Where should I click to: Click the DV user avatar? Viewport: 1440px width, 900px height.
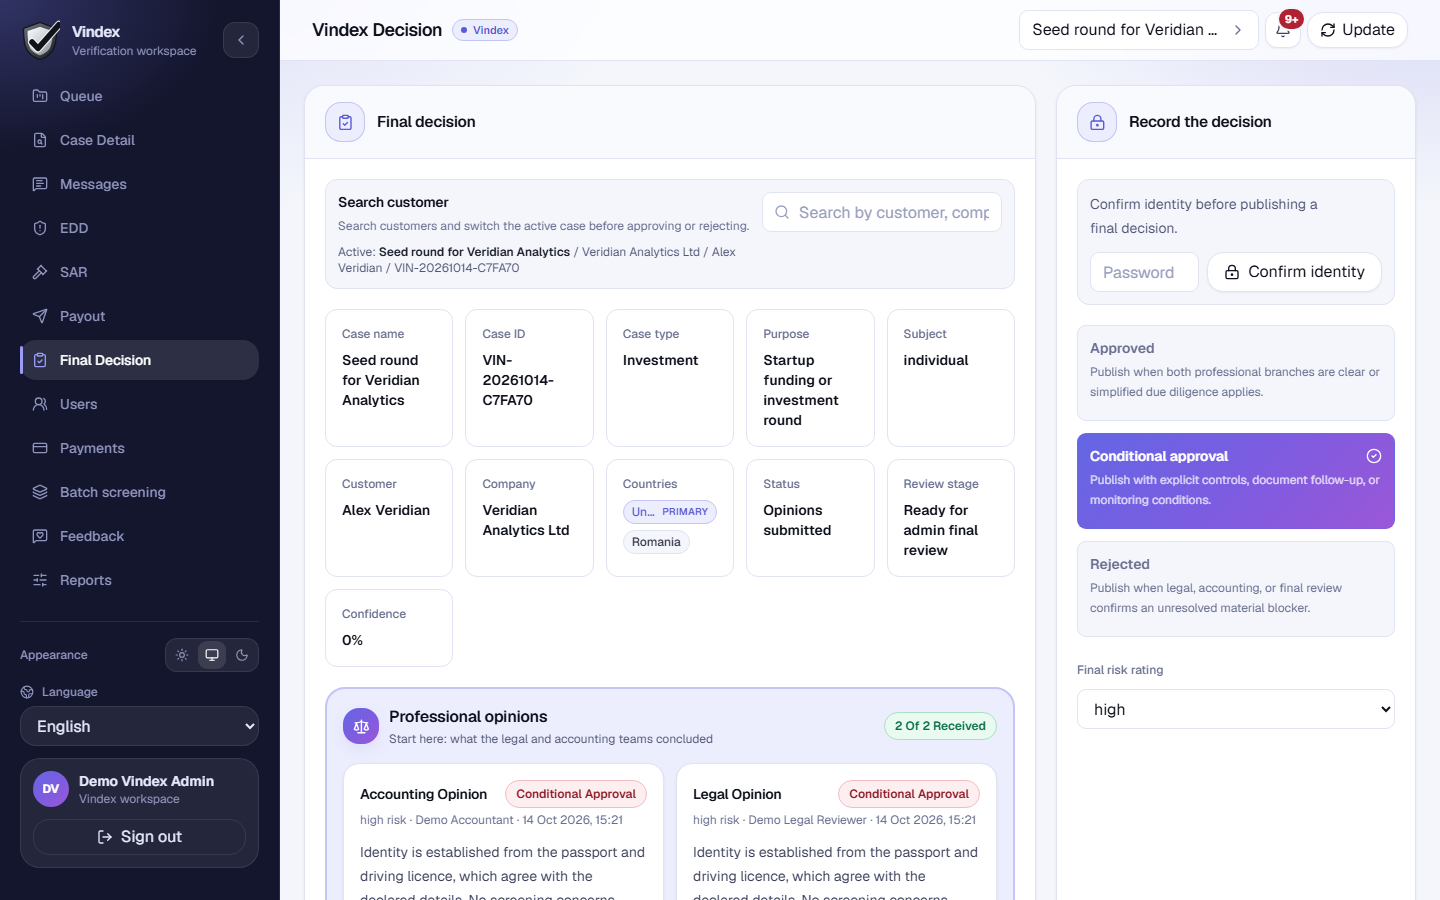[x=51, y=789]
